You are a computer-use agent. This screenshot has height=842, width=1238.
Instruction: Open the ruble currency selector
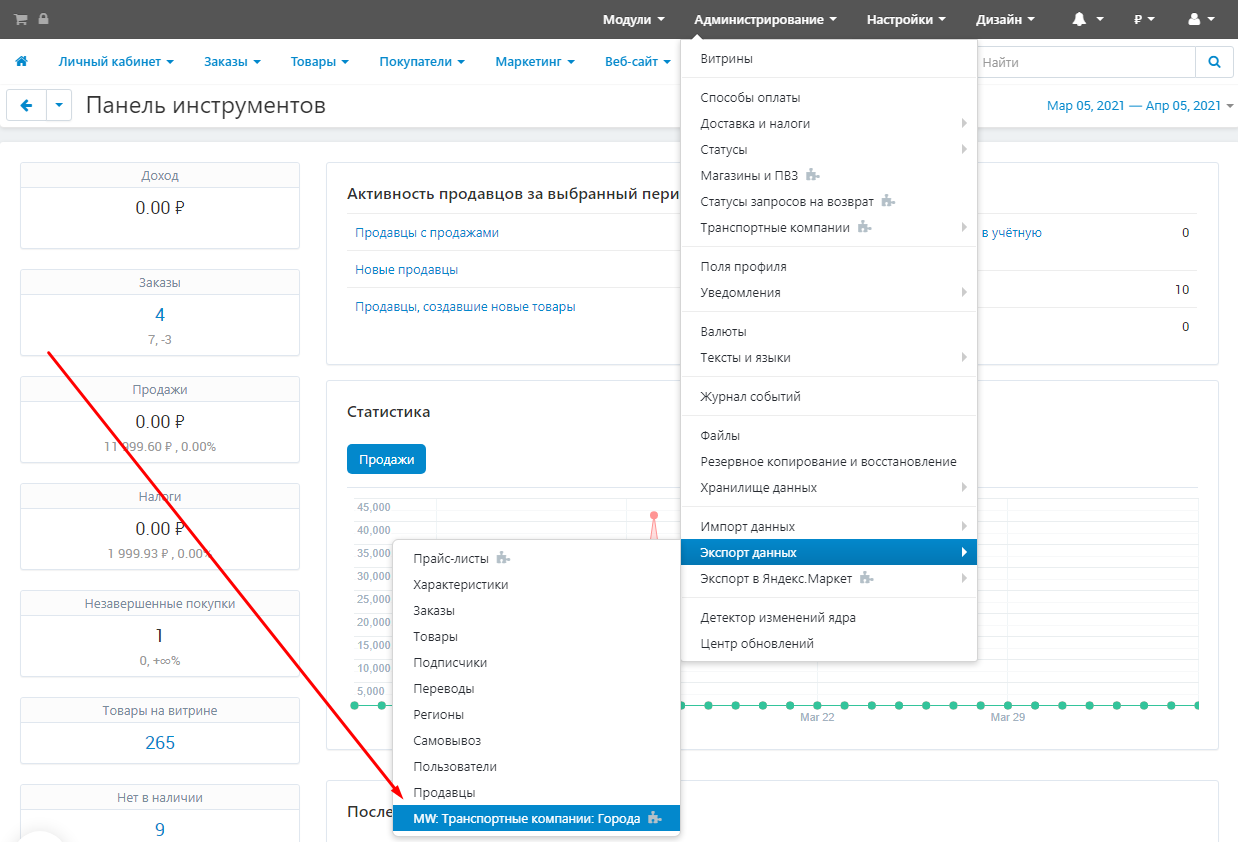[x=1144, y=19]
